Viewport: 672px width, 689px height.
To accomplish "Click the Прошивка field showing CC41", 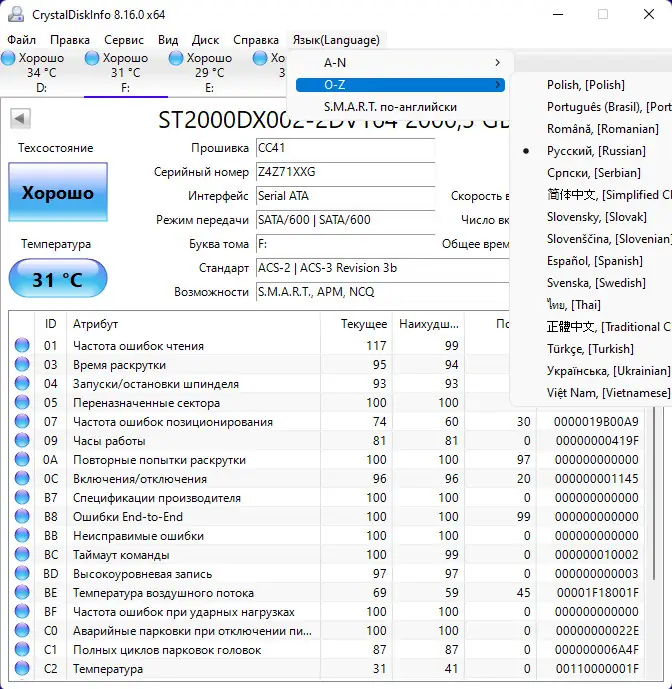I will [x=346, y=148].
